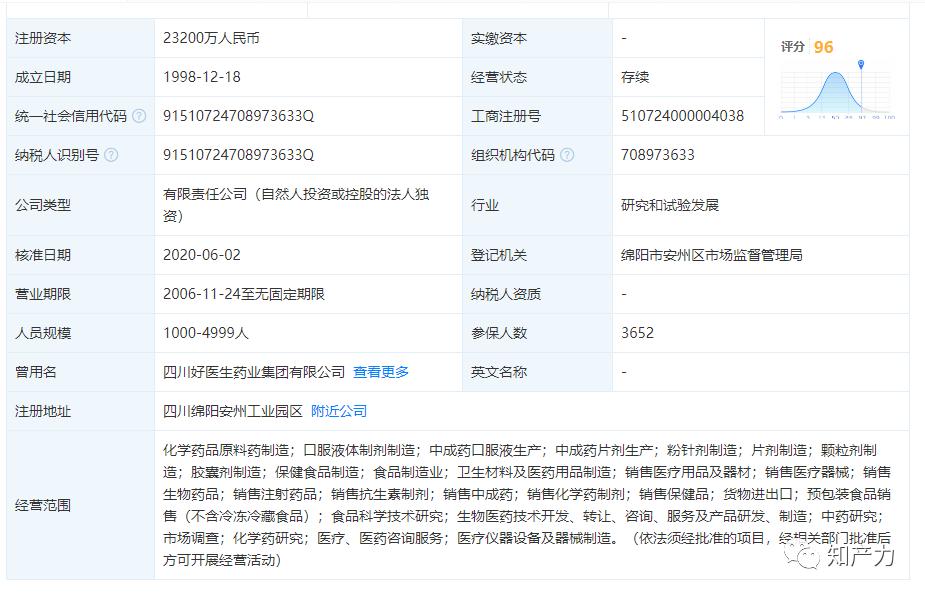The width and height of the screenshot is (925, 596).
Task: Click the 查看更多 link for former names
Action: (x=381, y=372)
